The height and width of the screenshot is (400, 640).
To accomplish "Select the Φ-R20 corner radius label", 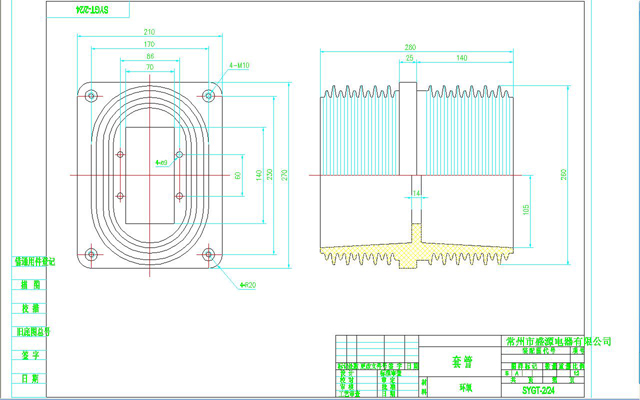I will (246, 284).
